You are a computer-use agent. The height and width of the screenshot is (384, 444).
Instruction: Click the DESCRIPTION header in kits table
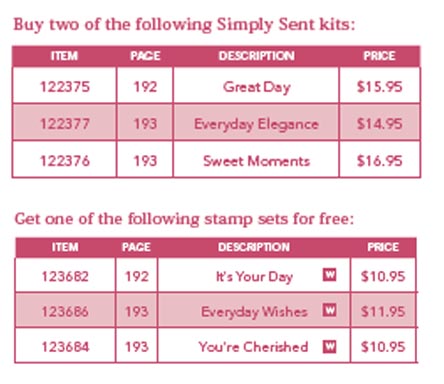(256, 56)
